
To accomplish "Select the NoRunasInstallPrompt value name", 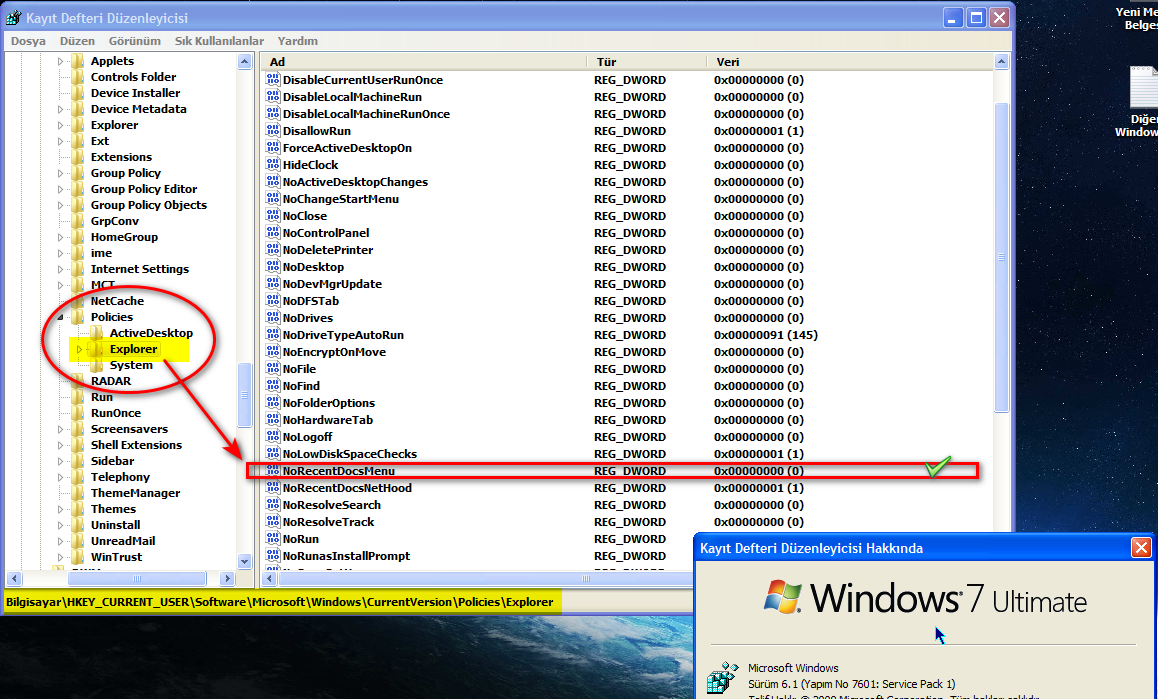I will point(346,556).
